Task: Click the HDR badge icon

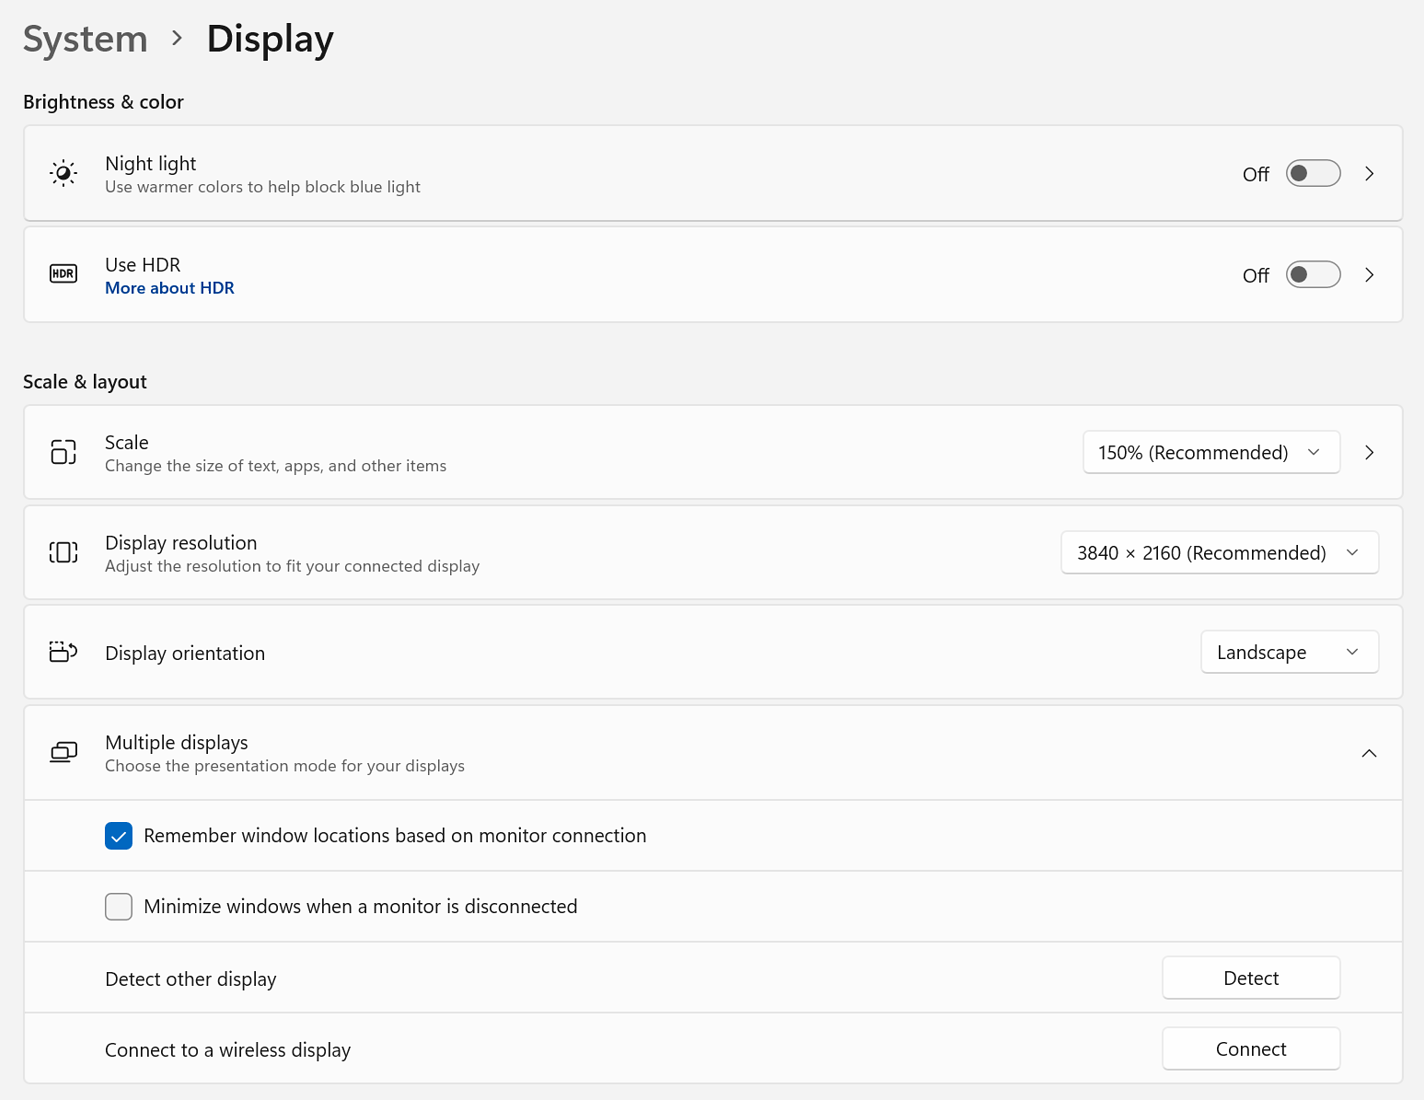Action: 63,273
